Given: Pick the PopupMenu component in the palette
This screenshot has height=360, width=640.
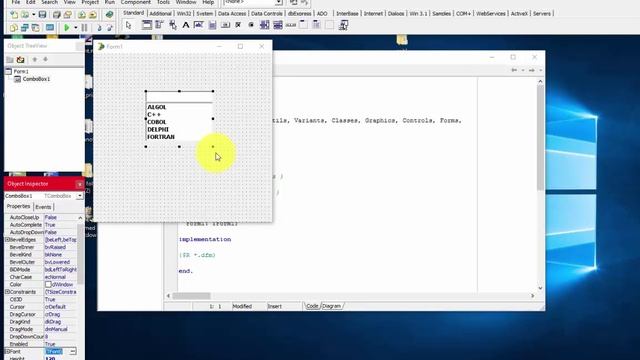Looking at the screenshot, I should (x=173, y=25).
